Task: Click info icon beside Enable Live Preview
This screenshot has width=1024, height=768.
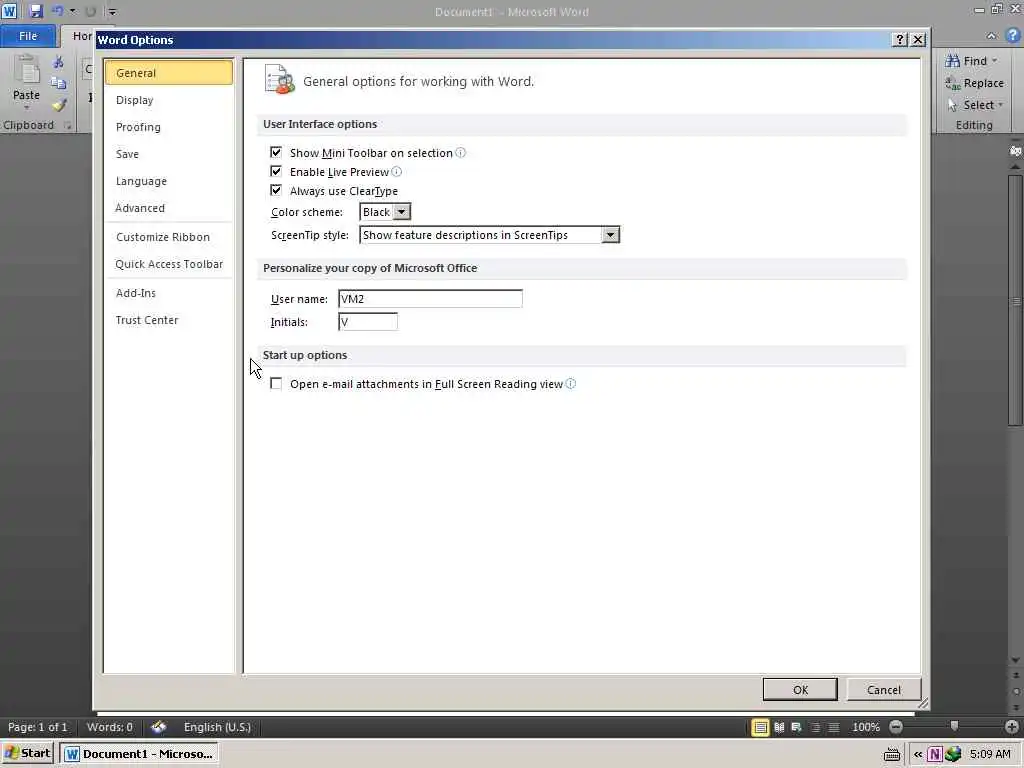Action: coord(396,172)
